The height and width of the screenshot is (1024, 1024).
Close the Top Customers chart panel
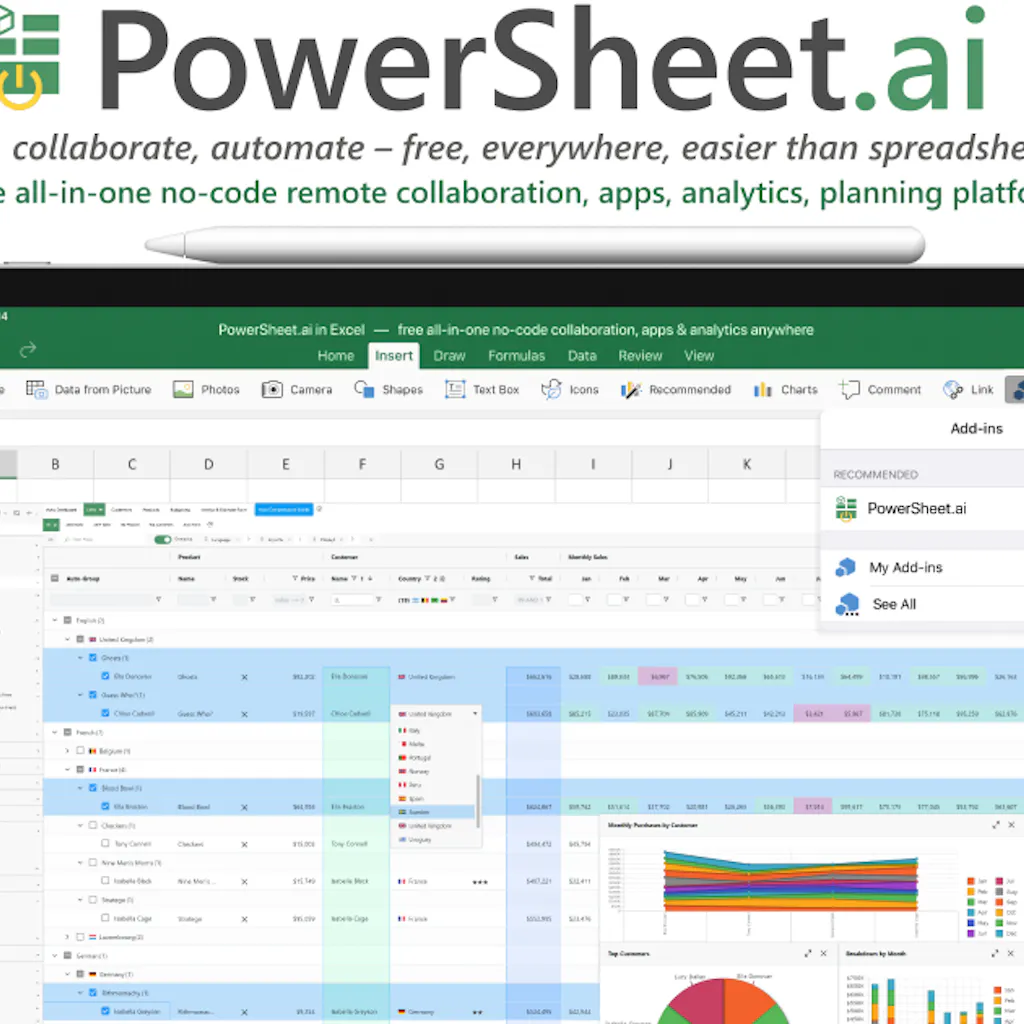[x=824, y=952]
